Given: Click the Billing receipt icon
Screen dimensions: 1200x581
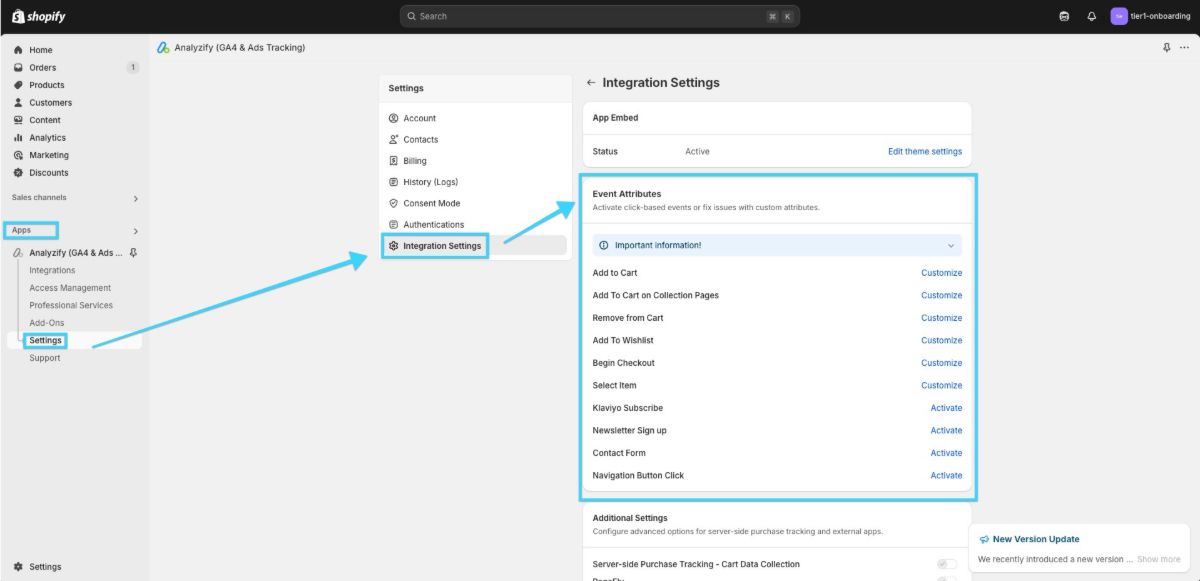Looking at the screenshot, I should (394, 160).
